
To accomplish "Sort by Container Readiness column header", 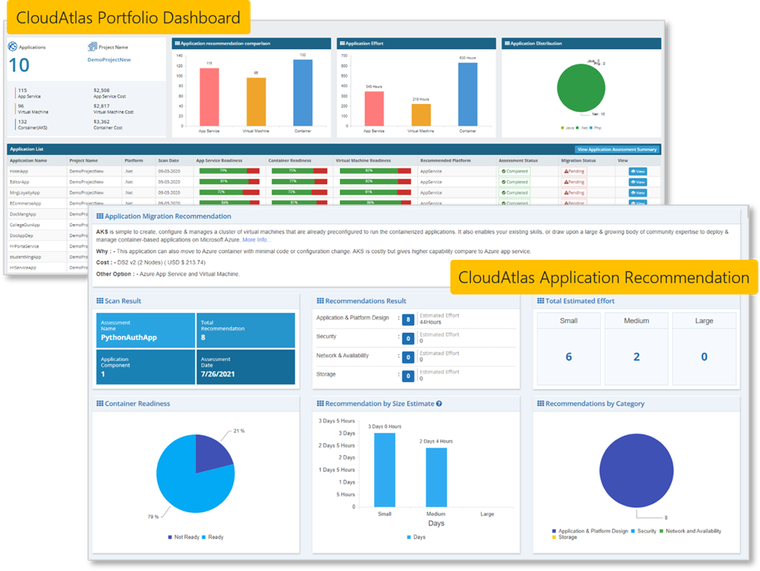I will (290, 160).
